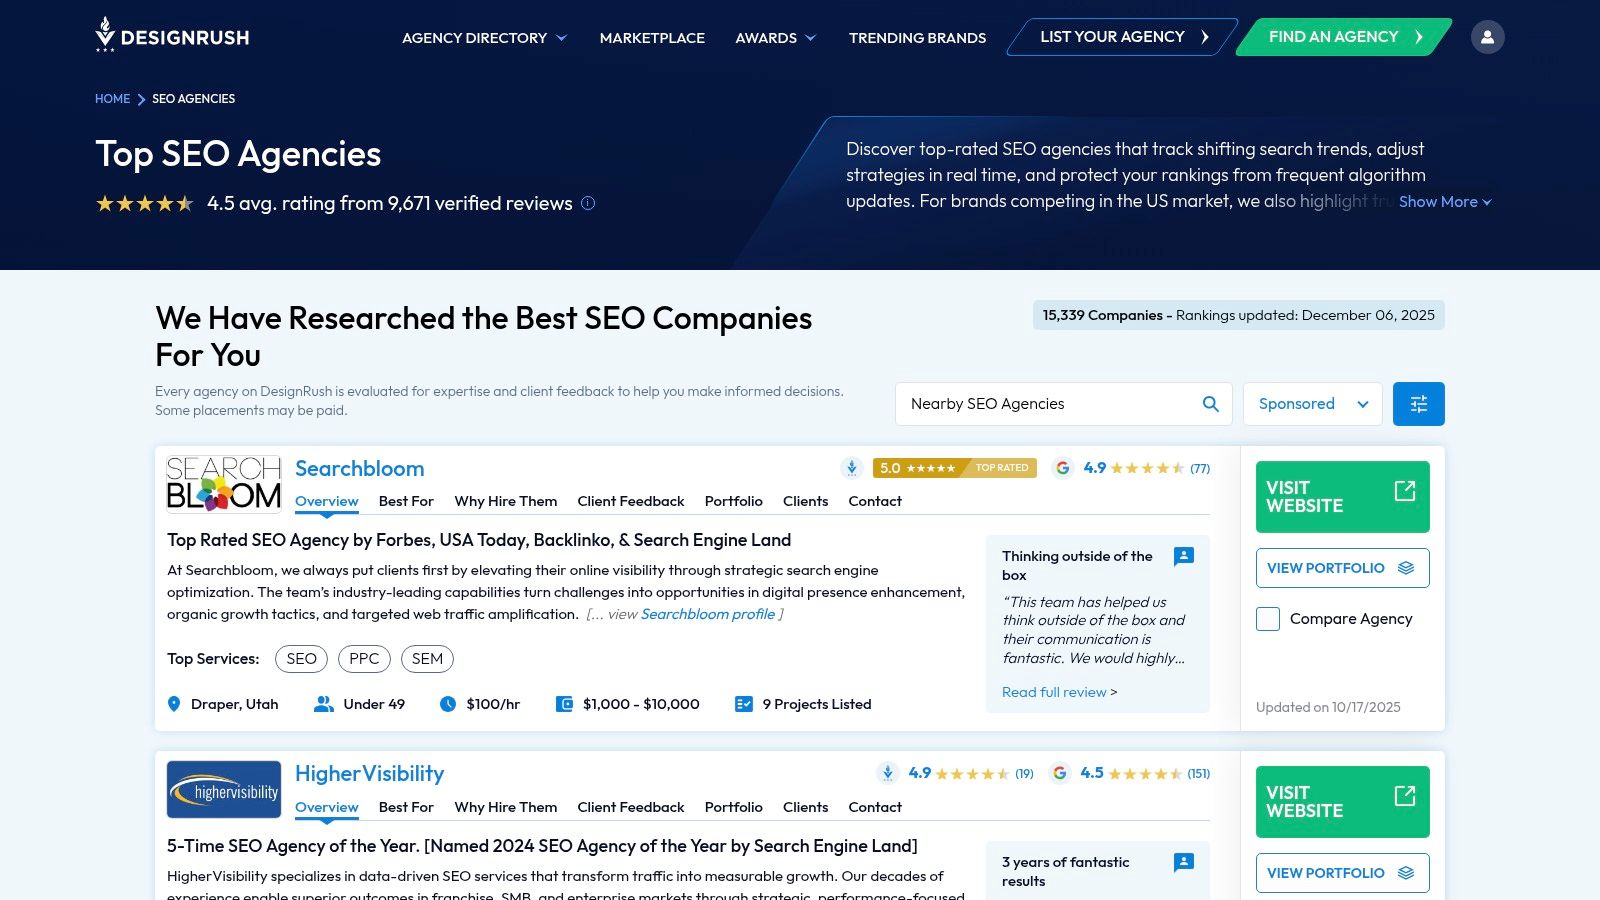Click the HigherVisibility logo thumbnail
Viewport: 1600px width, 900px height.
pyautogui.click(x=224, y=790)
